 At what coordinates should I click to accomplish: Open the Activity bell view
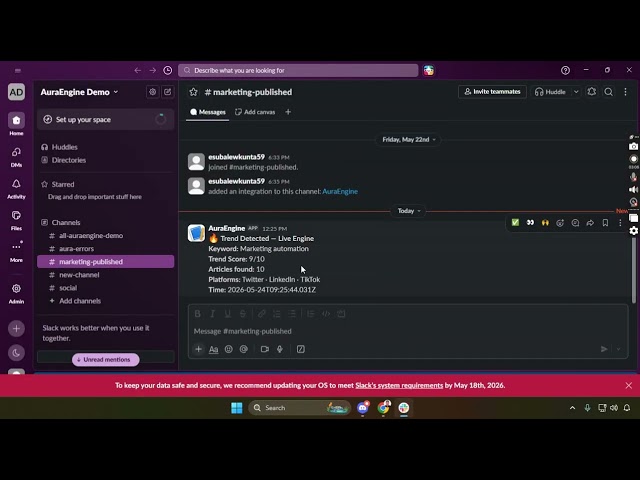(x=16, y=188)
